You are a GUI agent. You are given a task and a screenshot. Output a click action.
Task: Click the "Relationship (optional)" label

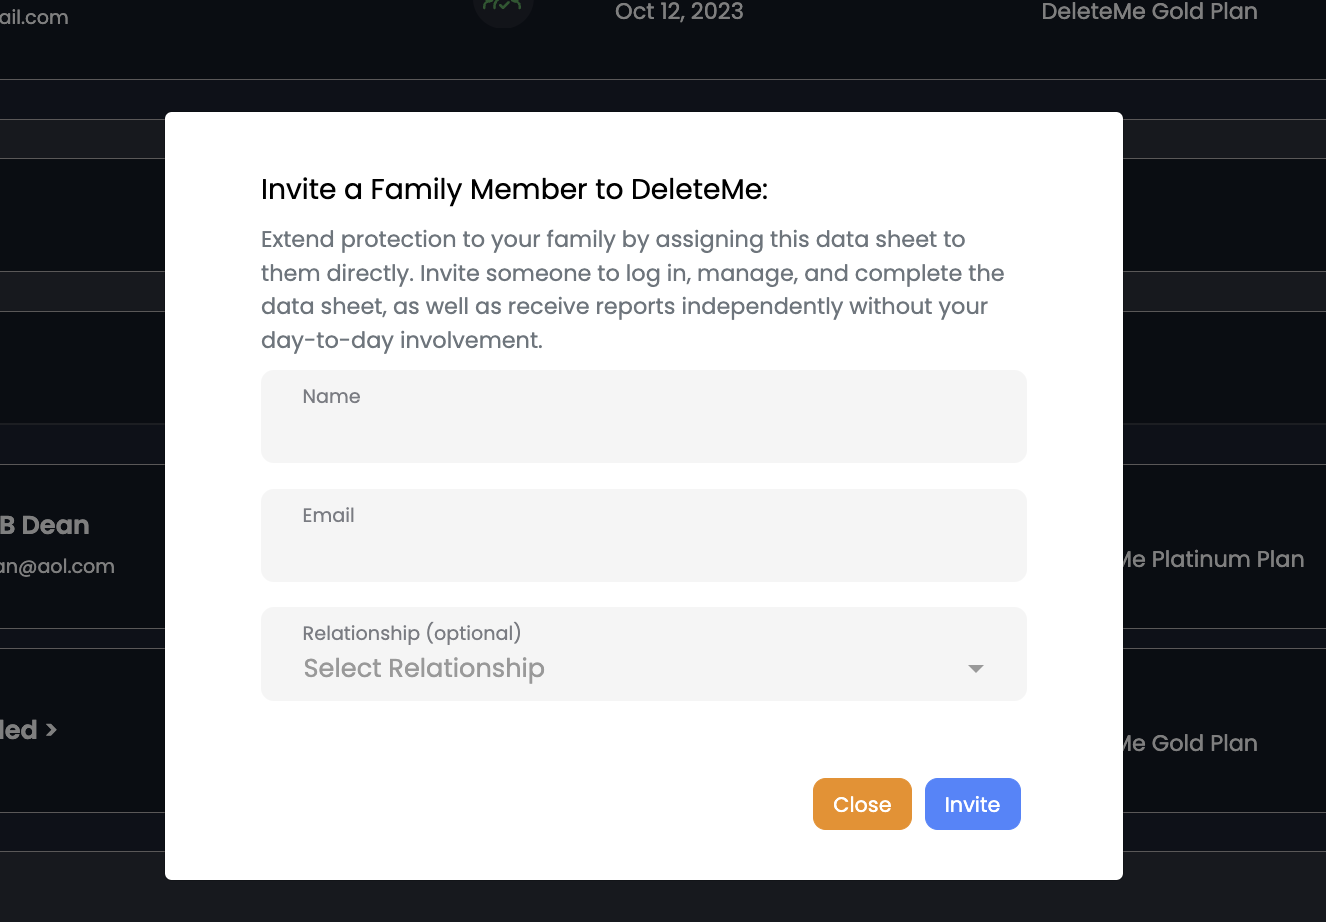(411, 633)
